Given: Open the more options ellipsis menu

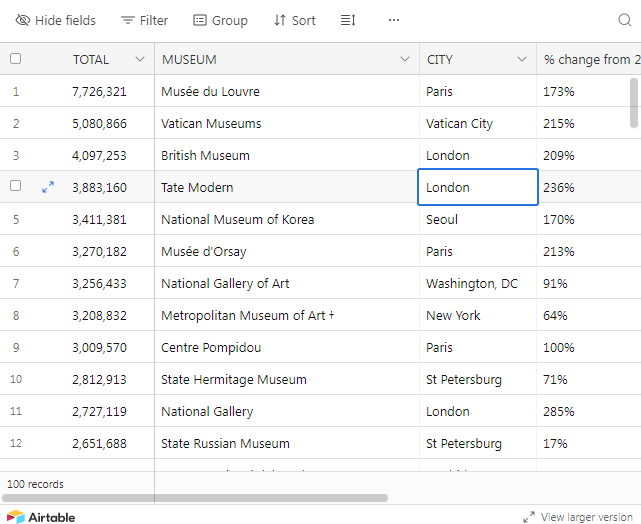Looking at the screenshot, I should pyautogui.click(x=394, y=20).
